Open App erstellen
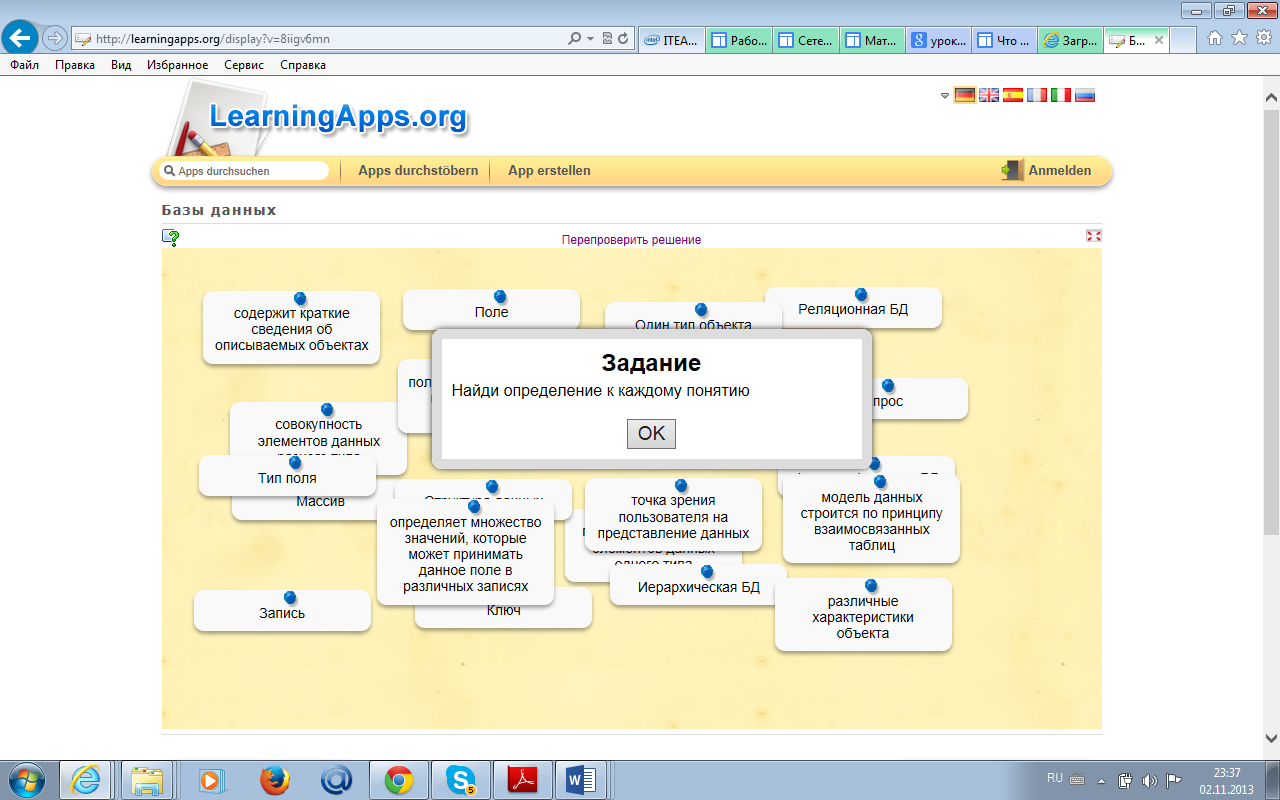 point(549,171)
